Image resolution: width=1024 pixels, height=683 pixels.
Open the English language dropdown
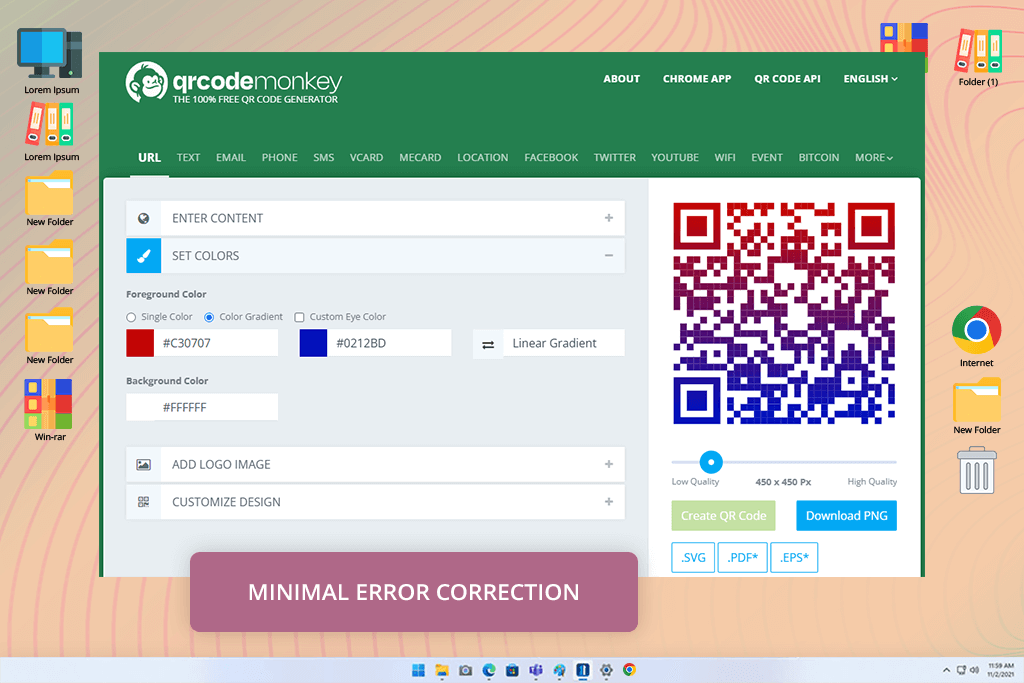[871, 79]
